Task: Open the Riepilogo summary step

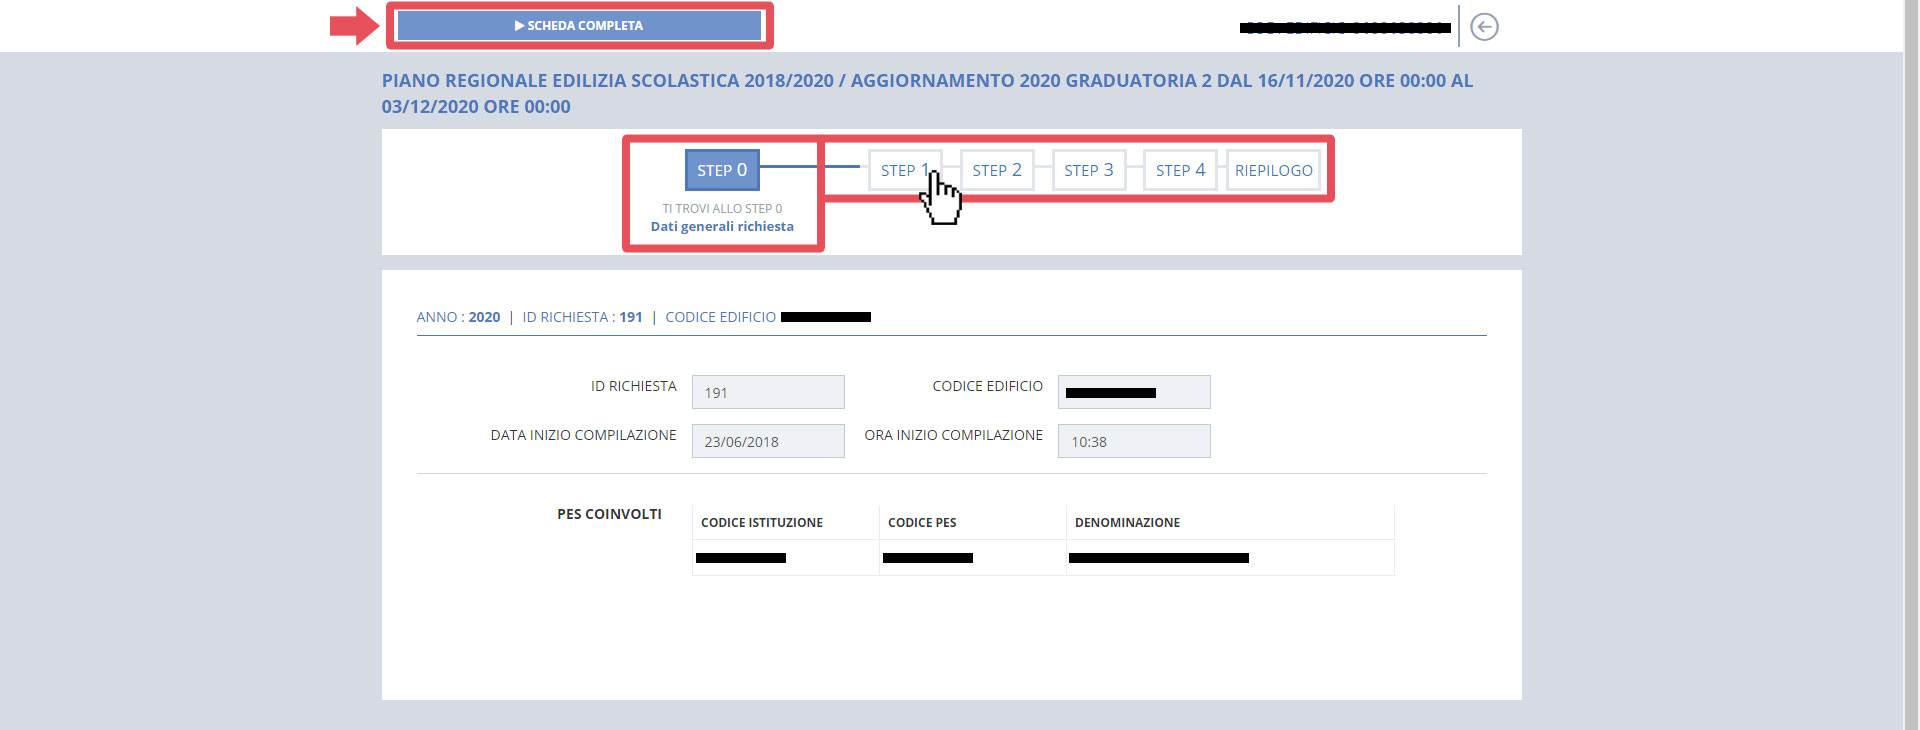Action: pyautogui.click(x=1273, y=170)
